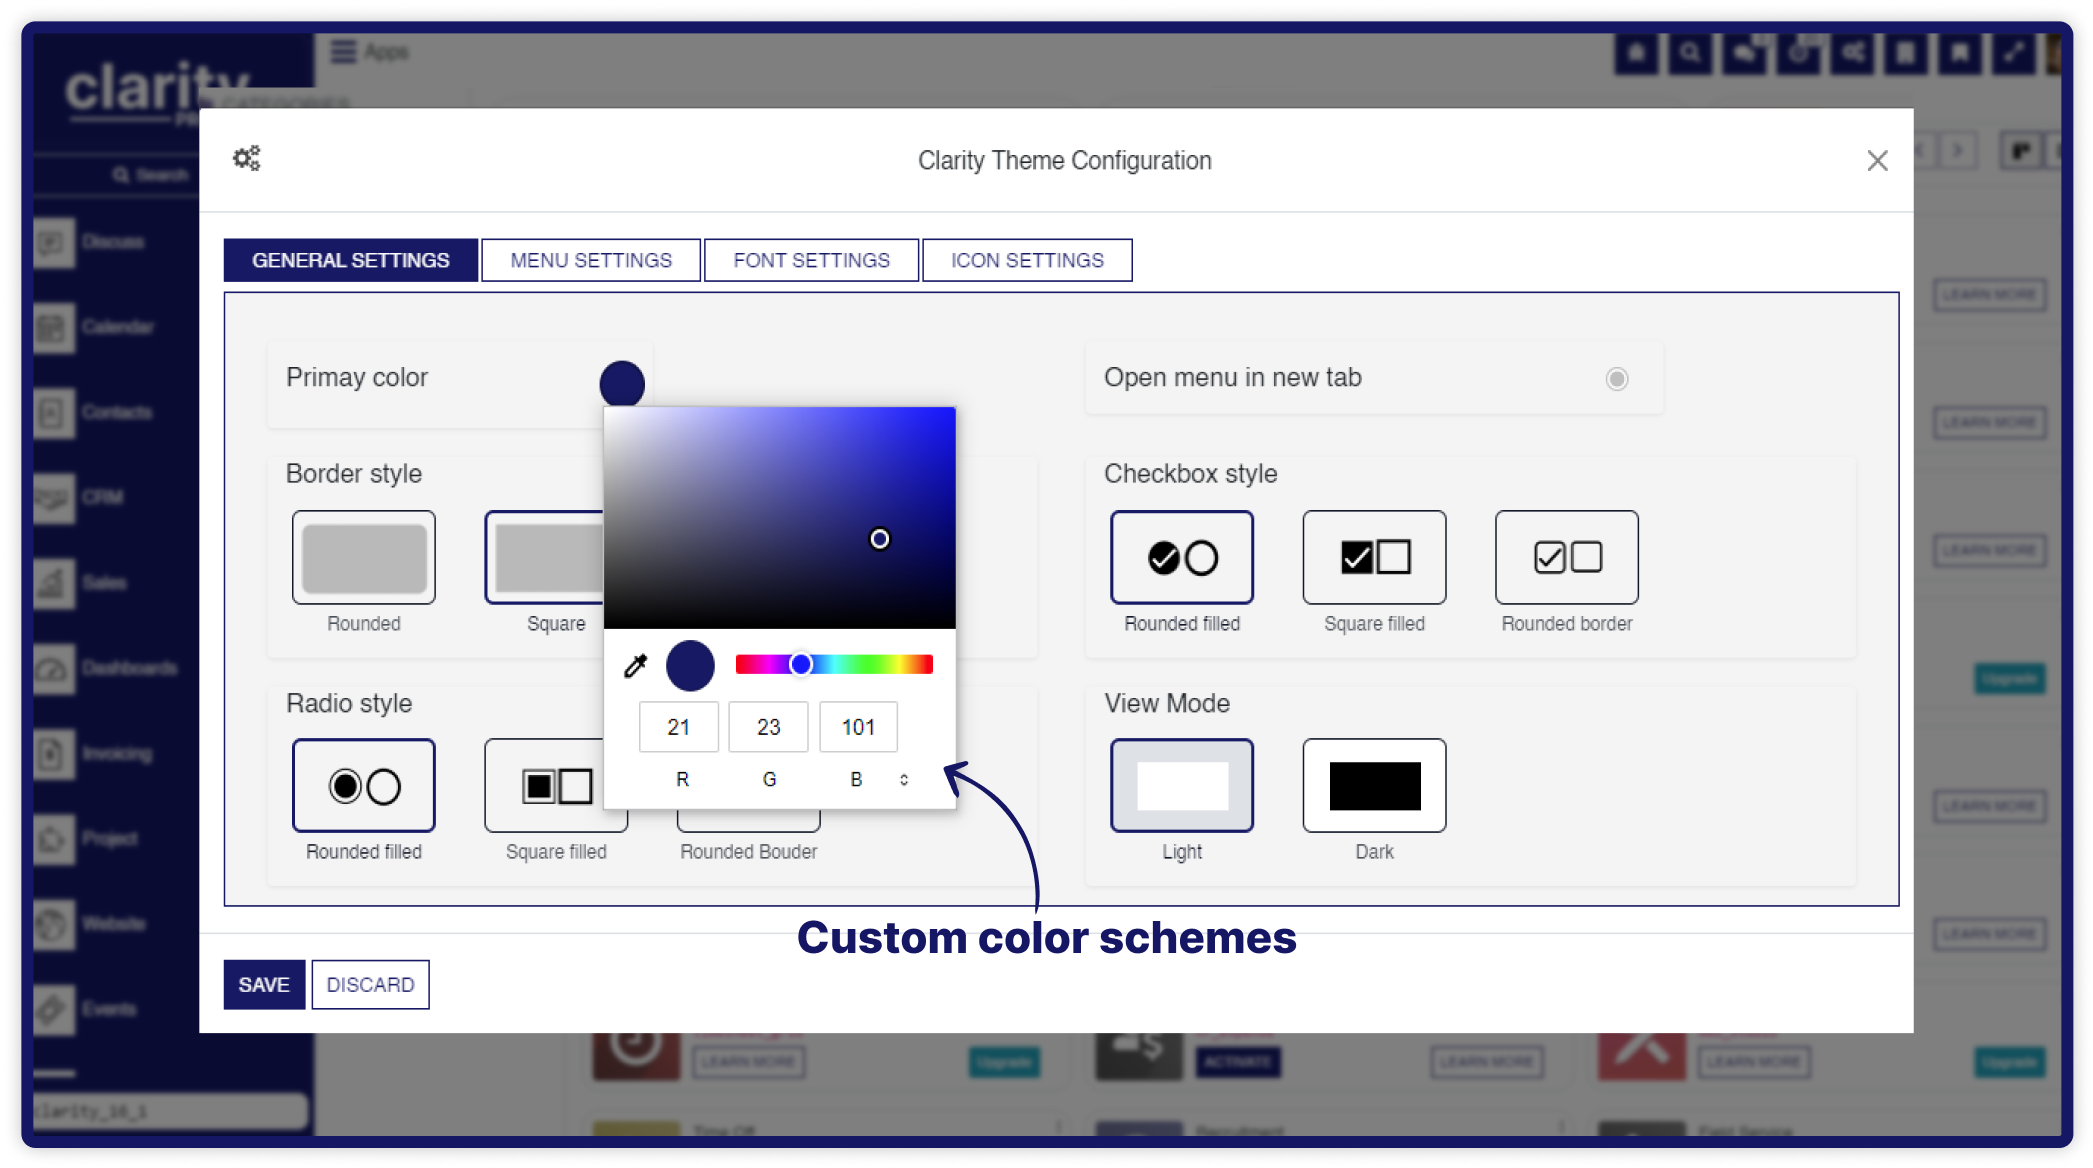Open the Icon Settings tab

[1027, 260]
